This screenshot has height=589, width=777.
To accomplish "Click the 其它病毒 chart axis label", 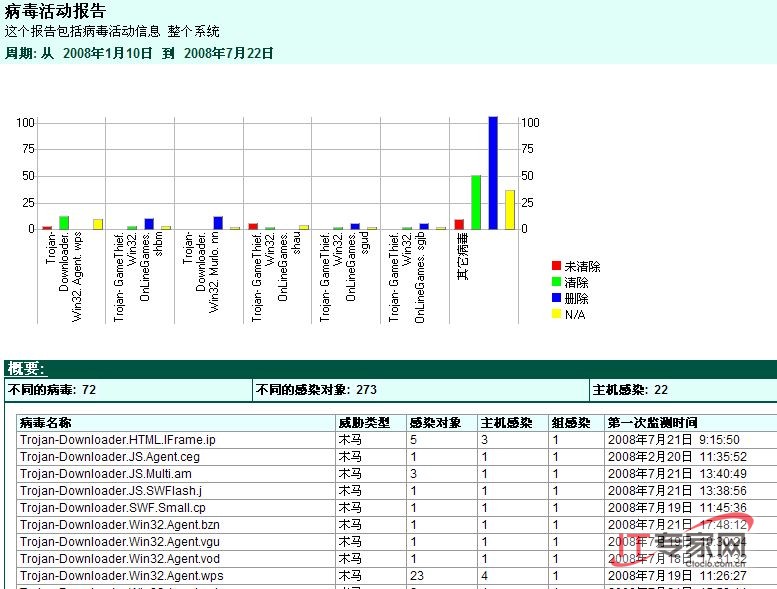I will [462, 257].
